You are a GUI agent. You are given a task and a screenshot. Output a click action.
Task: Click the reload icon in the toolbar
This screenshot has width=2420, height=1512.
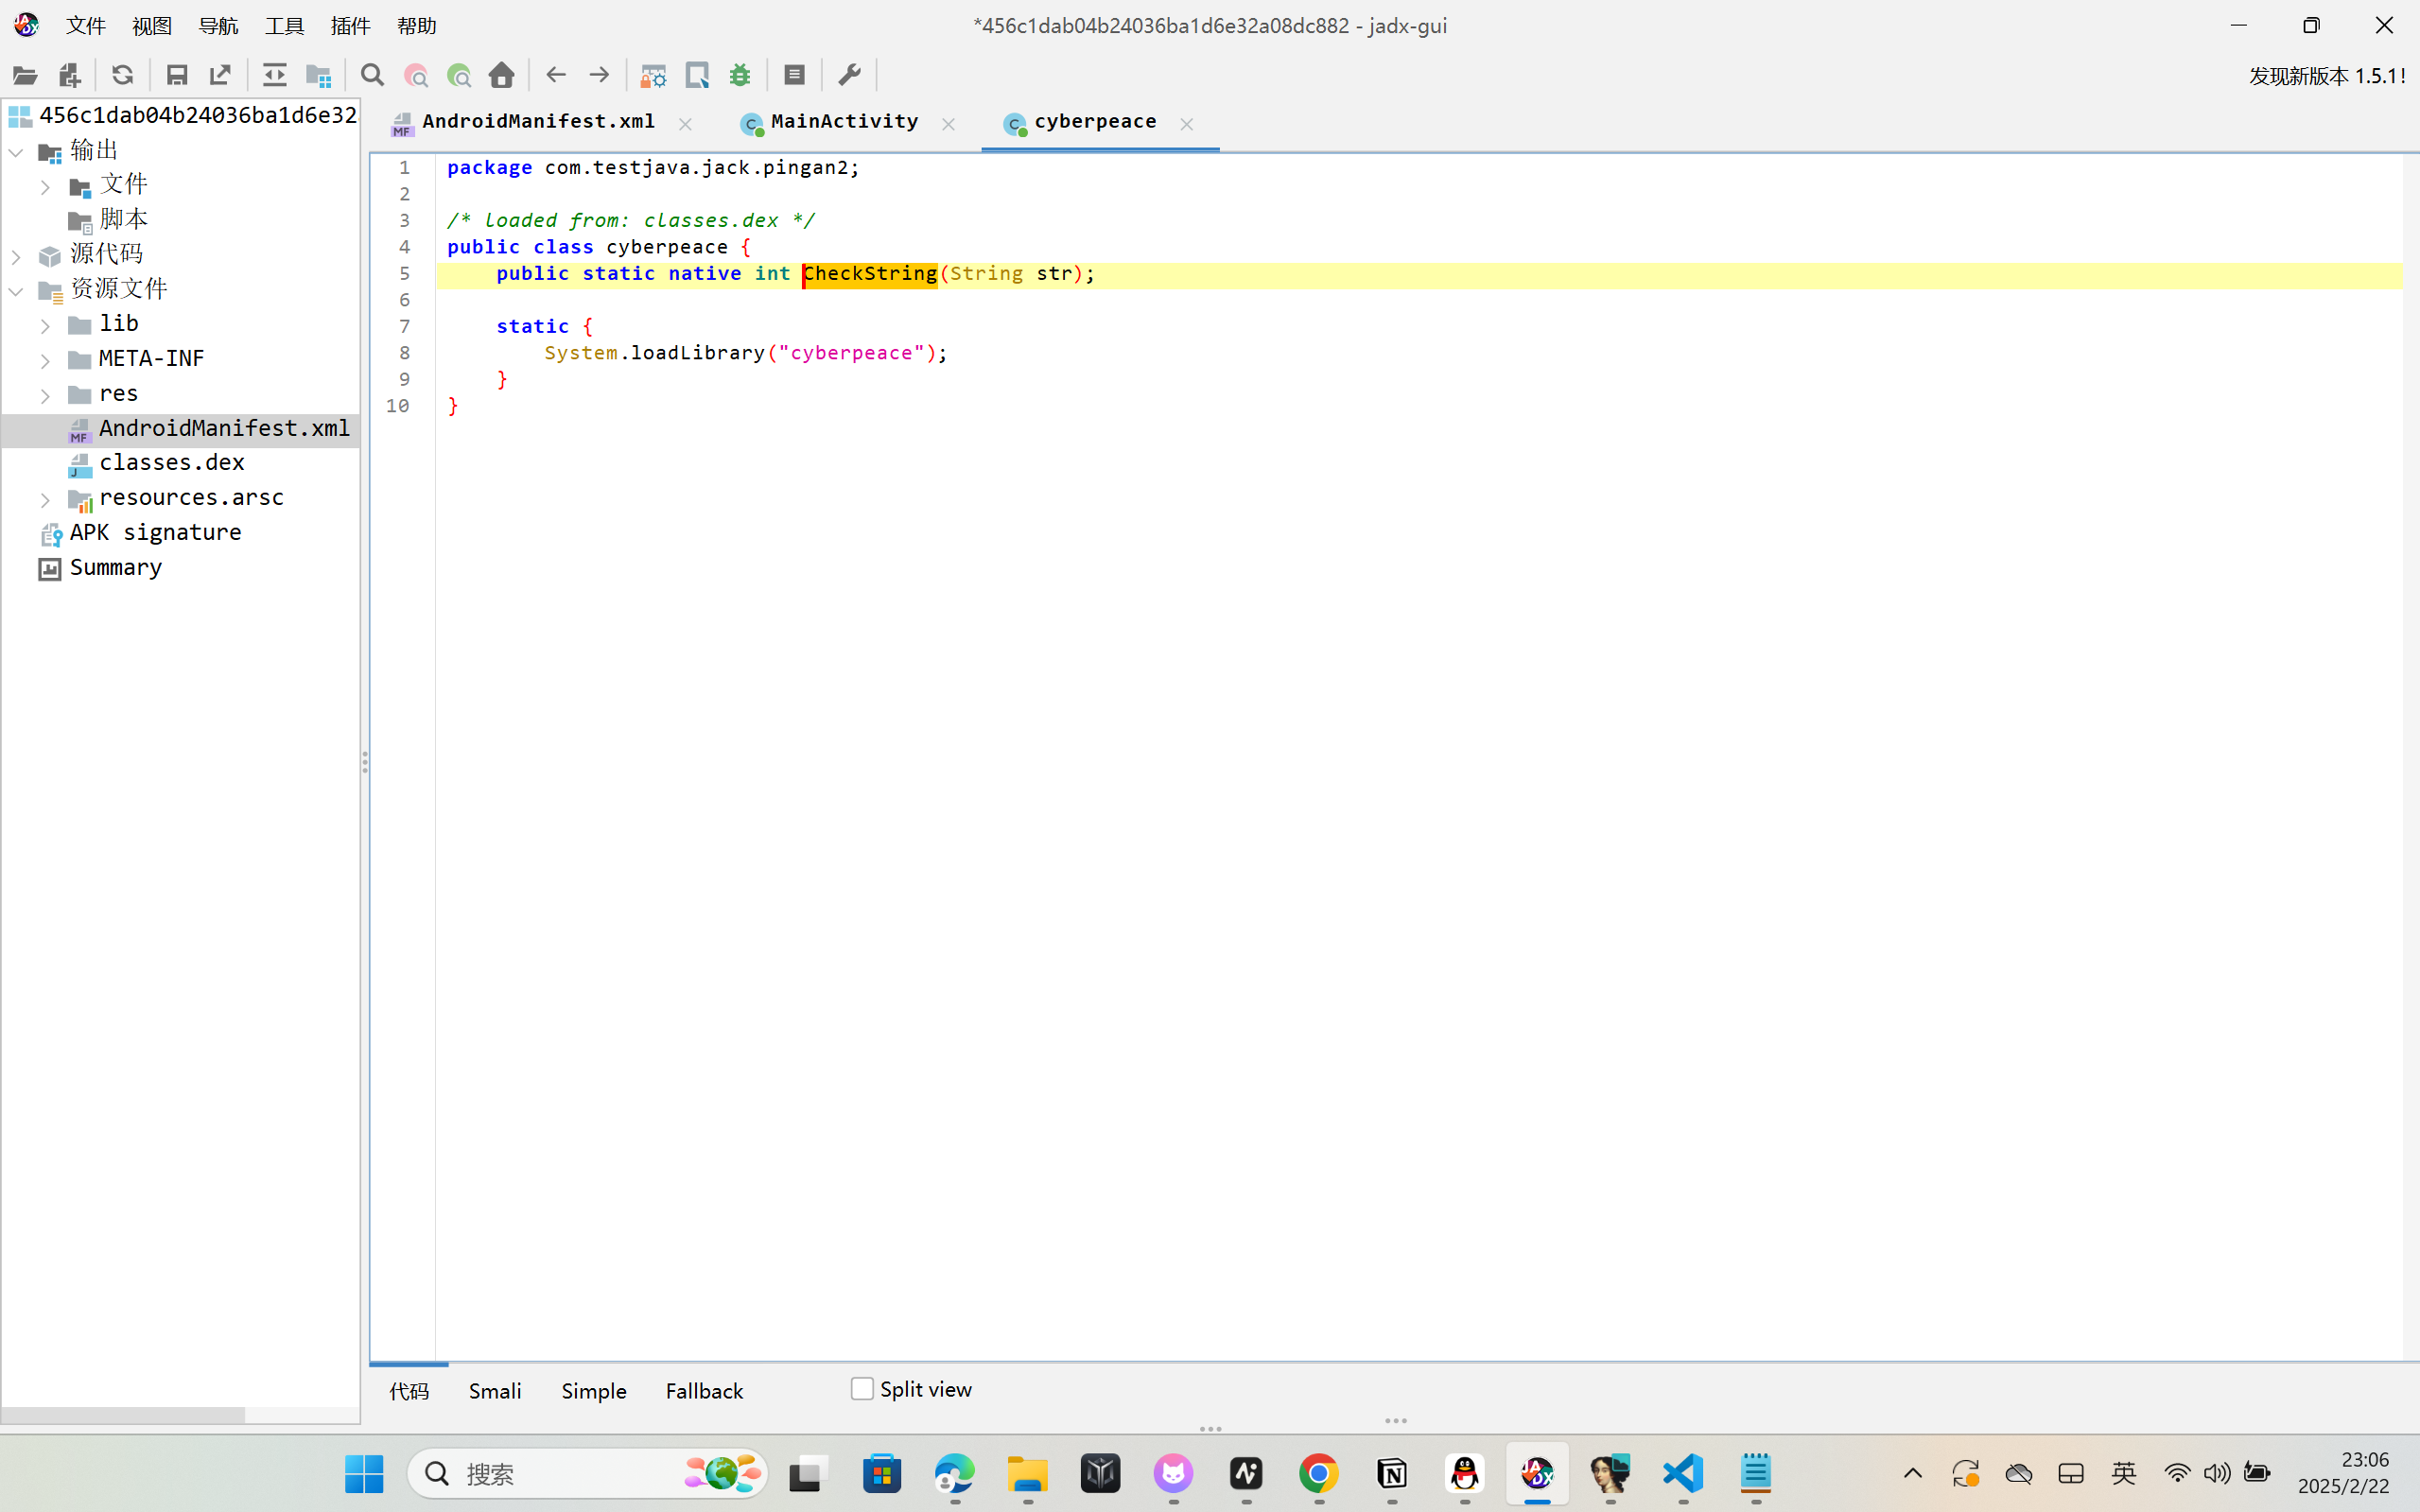click(x=122, y=75)
